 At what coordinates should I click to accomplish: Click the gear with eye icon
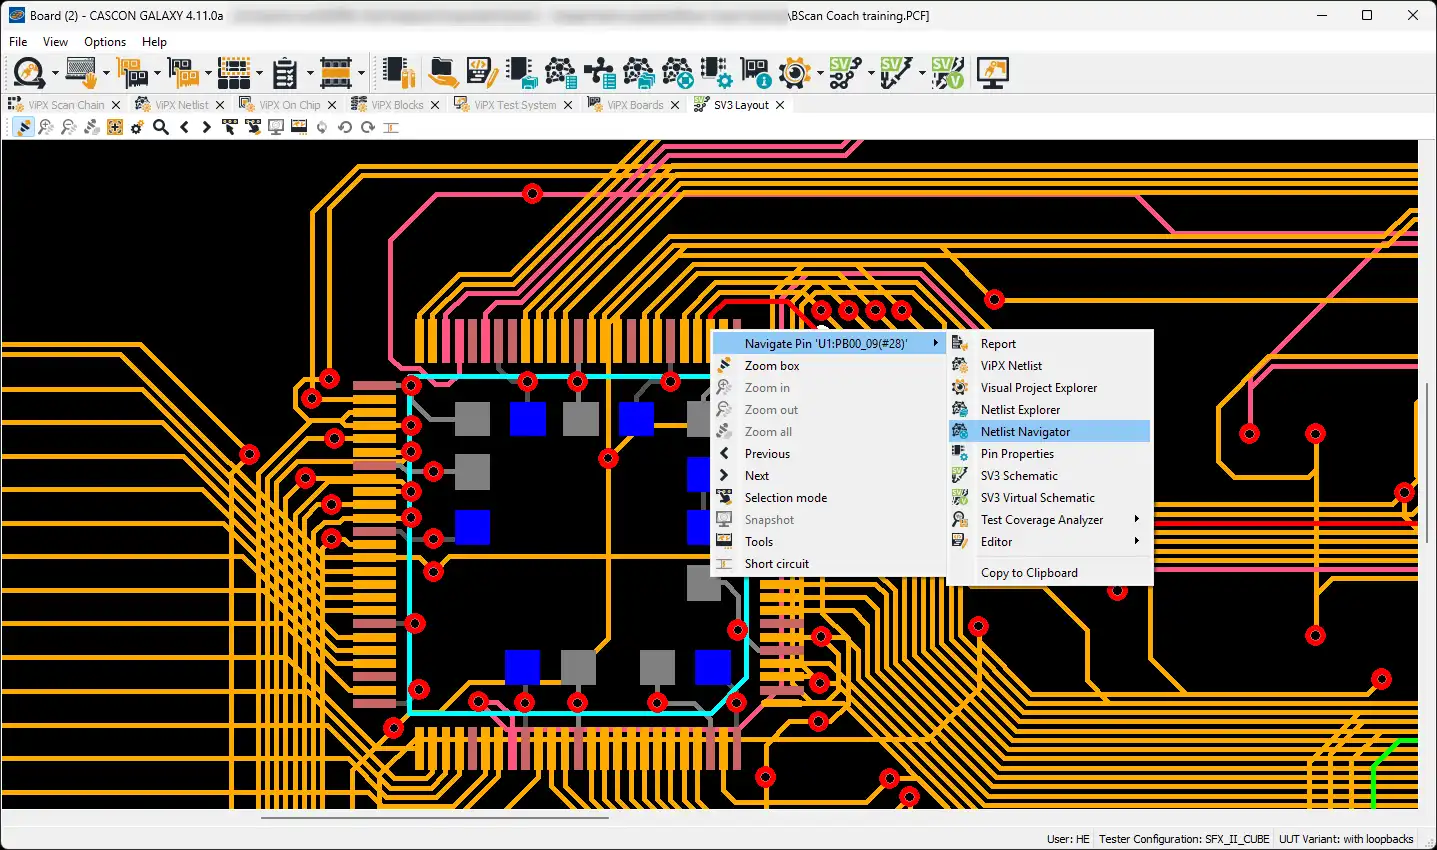[x=795, y=73]
